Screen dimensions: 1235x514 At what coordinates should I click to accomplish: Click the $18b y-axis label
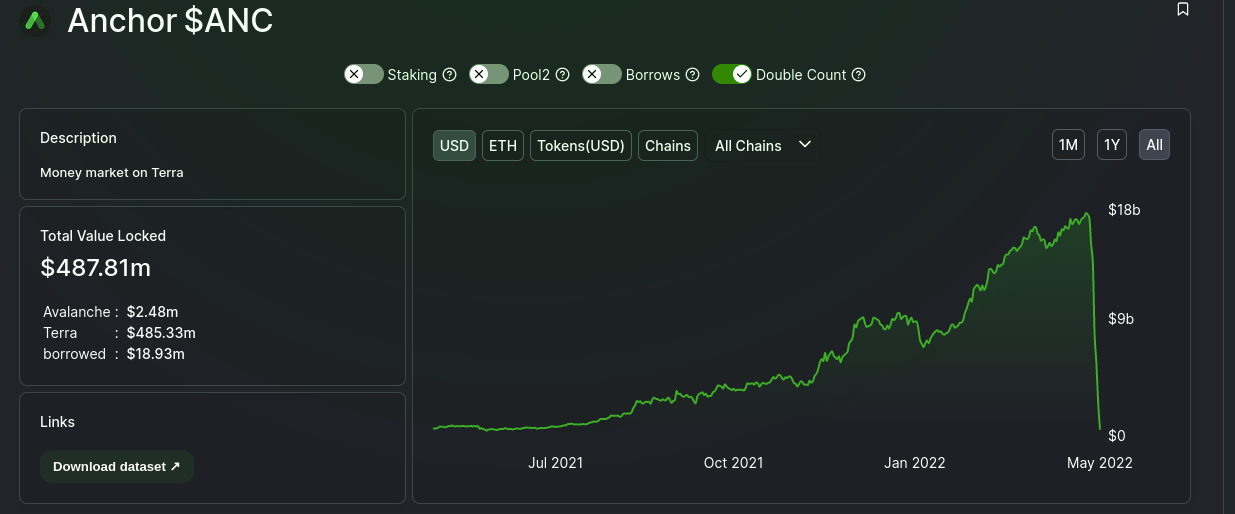(x=1124, y=210)
